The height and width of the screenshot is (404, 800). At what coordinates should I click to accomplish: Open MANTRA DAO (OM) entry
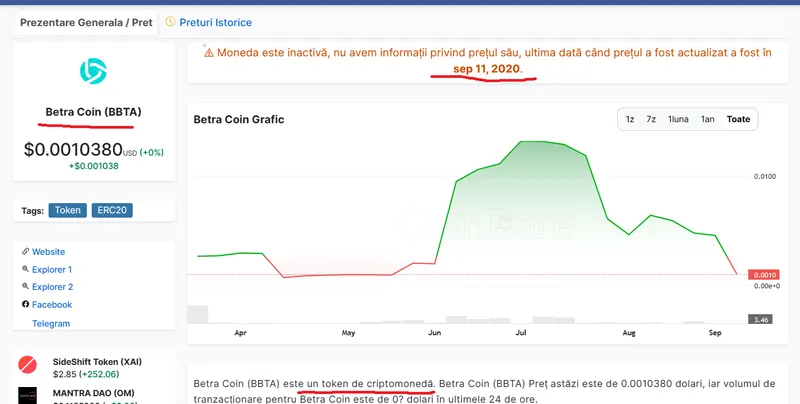point(93,393)
